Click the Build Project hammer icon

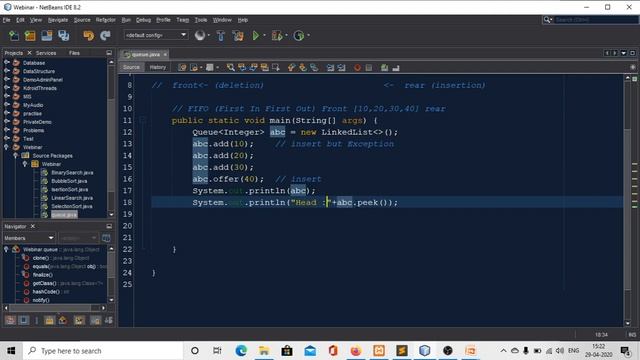[x=220, y=36]
